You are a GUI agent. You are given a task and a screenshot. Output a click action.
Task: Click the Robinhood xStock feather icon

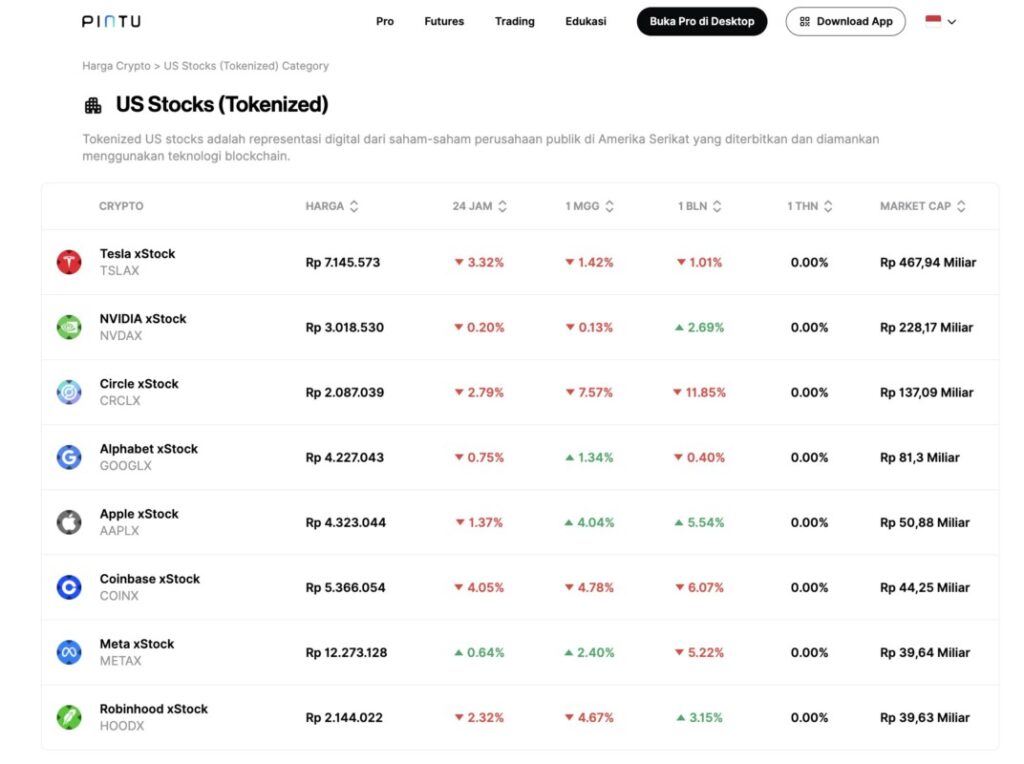(x=69, y=718)
